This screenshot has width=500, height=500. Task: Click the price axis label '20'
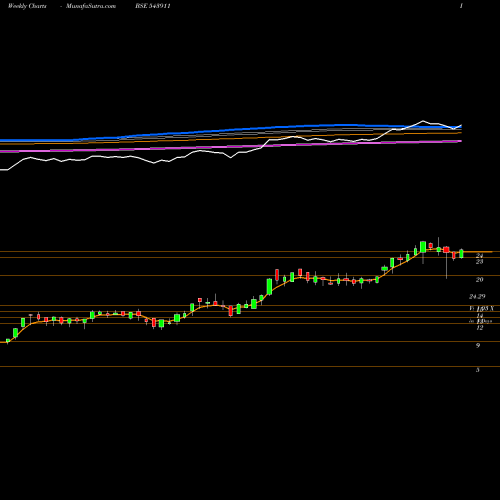pos(479,280)
